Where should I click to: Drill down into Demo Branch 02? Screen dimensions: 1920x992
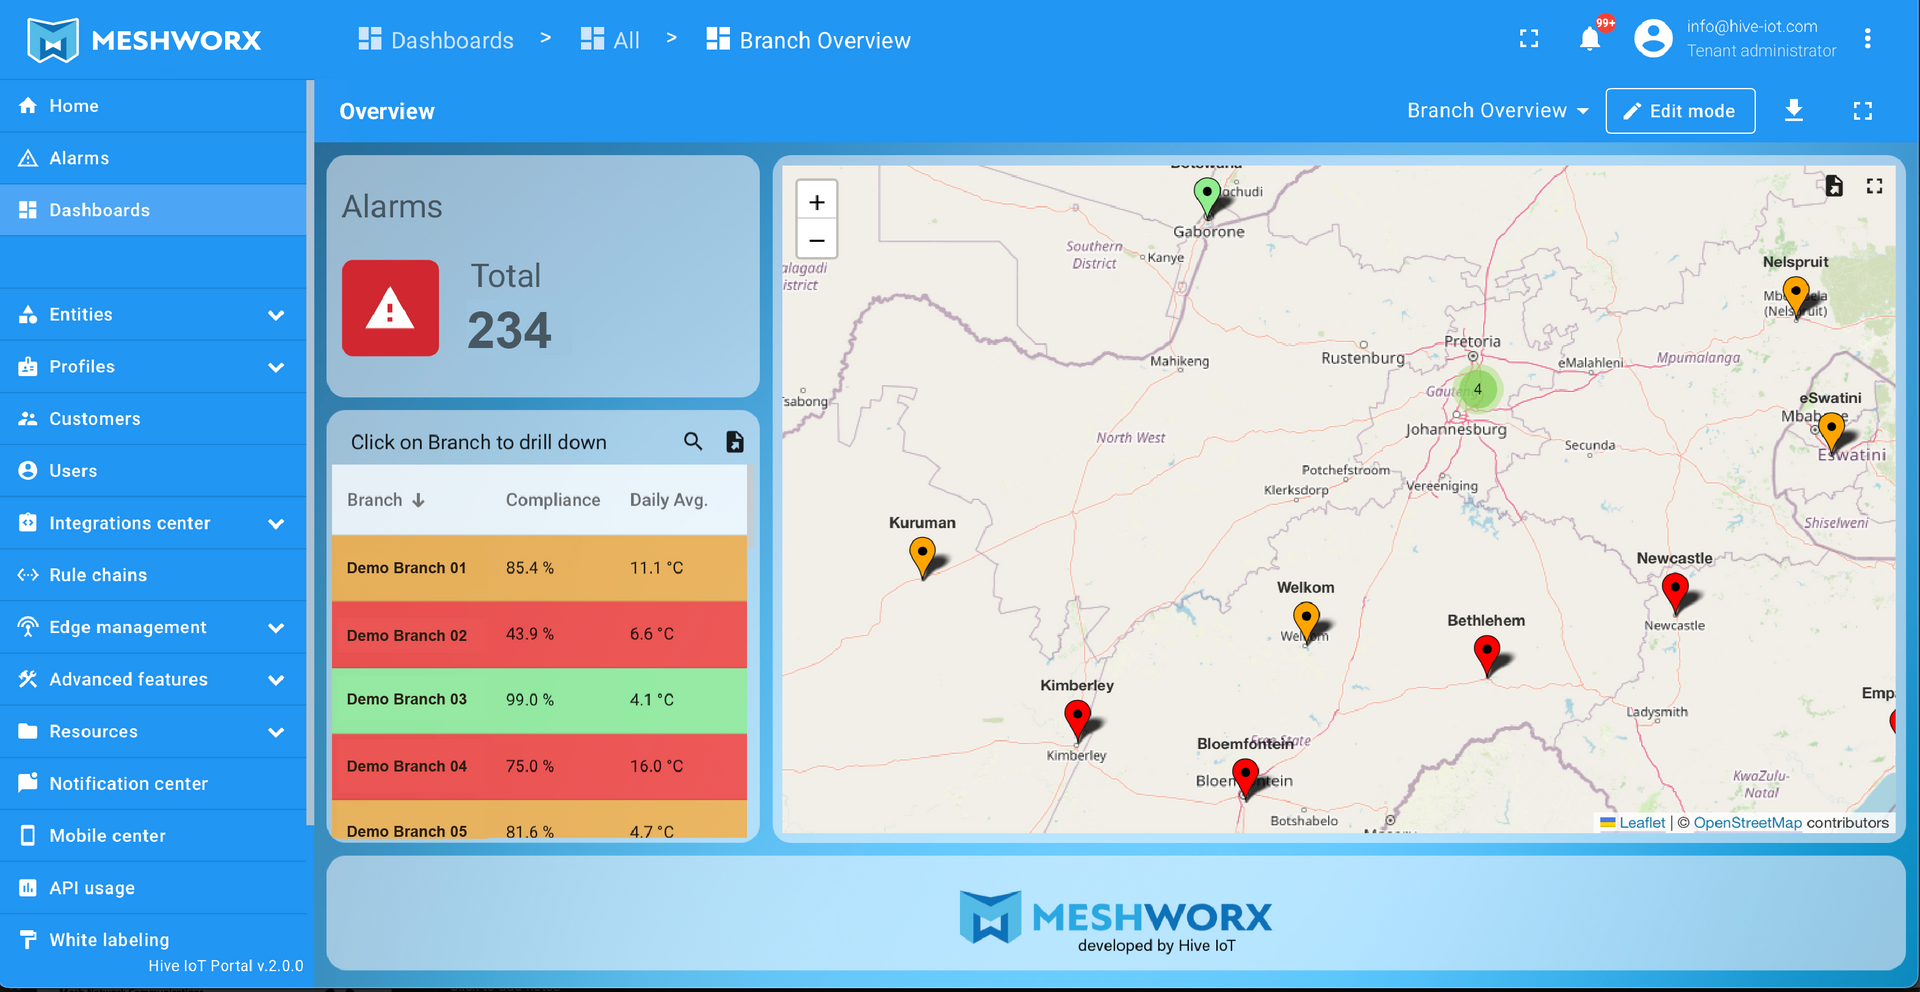(x=539, y=635)
